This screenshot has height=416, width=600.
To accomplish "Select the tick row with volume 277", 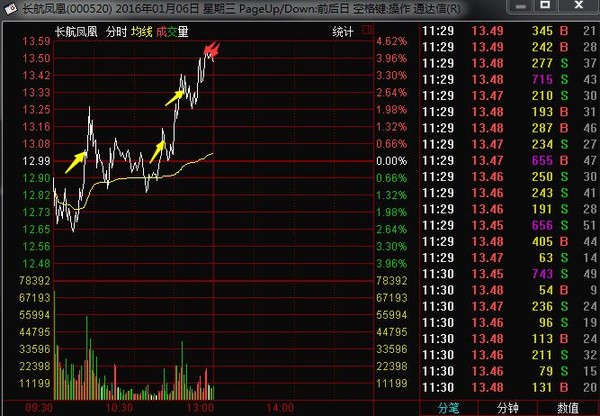I will [510, 63].
